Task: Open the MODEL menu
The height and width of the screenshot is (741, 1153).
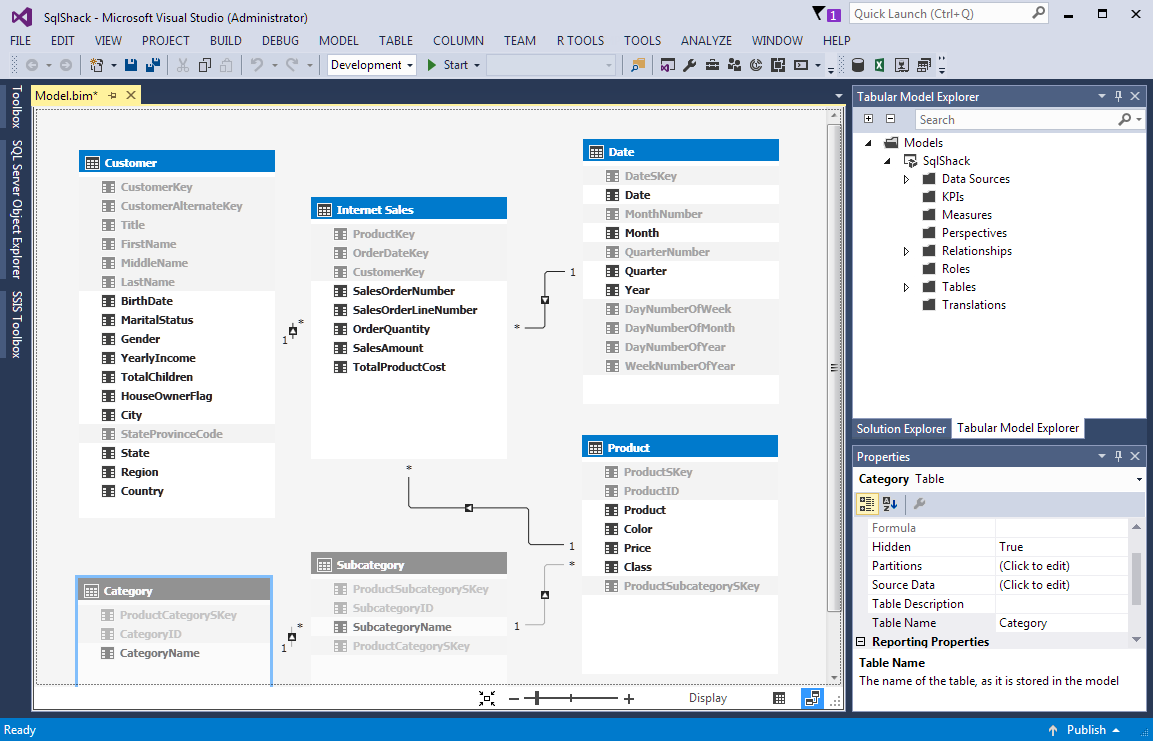Action: [338, 41]
